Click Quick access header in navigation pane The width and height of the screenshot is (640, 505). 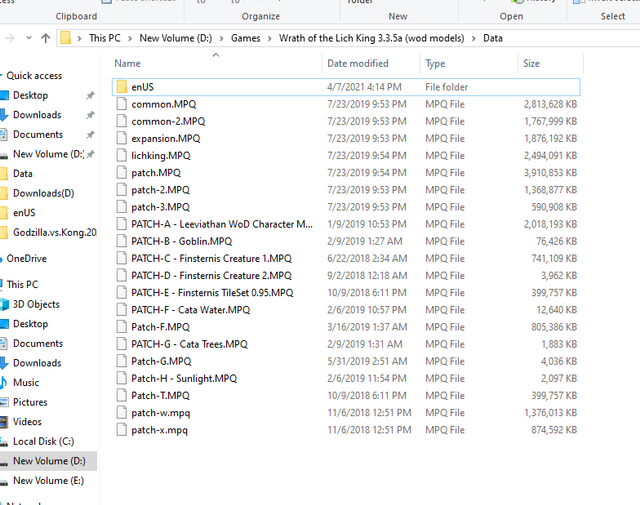(x=34, y=76)
